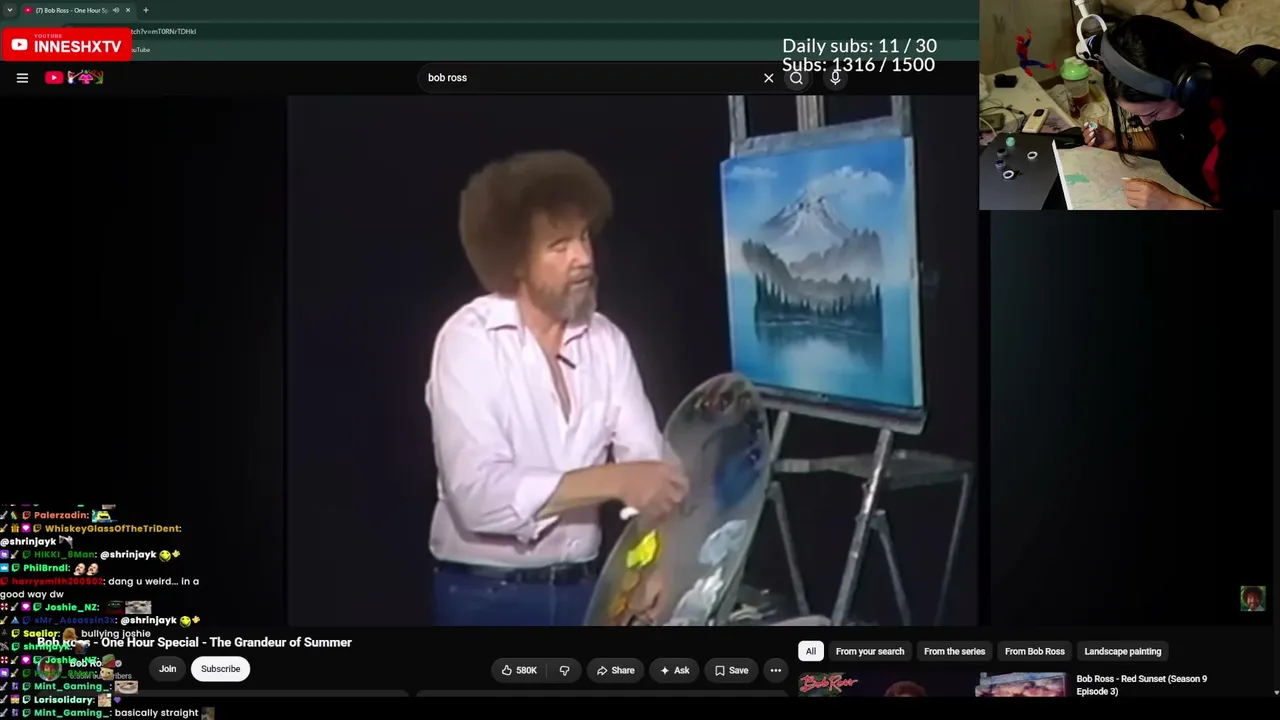1280x720 pixels.
Task: Open 'Bob Ross - Red Sunset (Season 9 Episode 3)' title
Action: click(x=1141, y=685)
